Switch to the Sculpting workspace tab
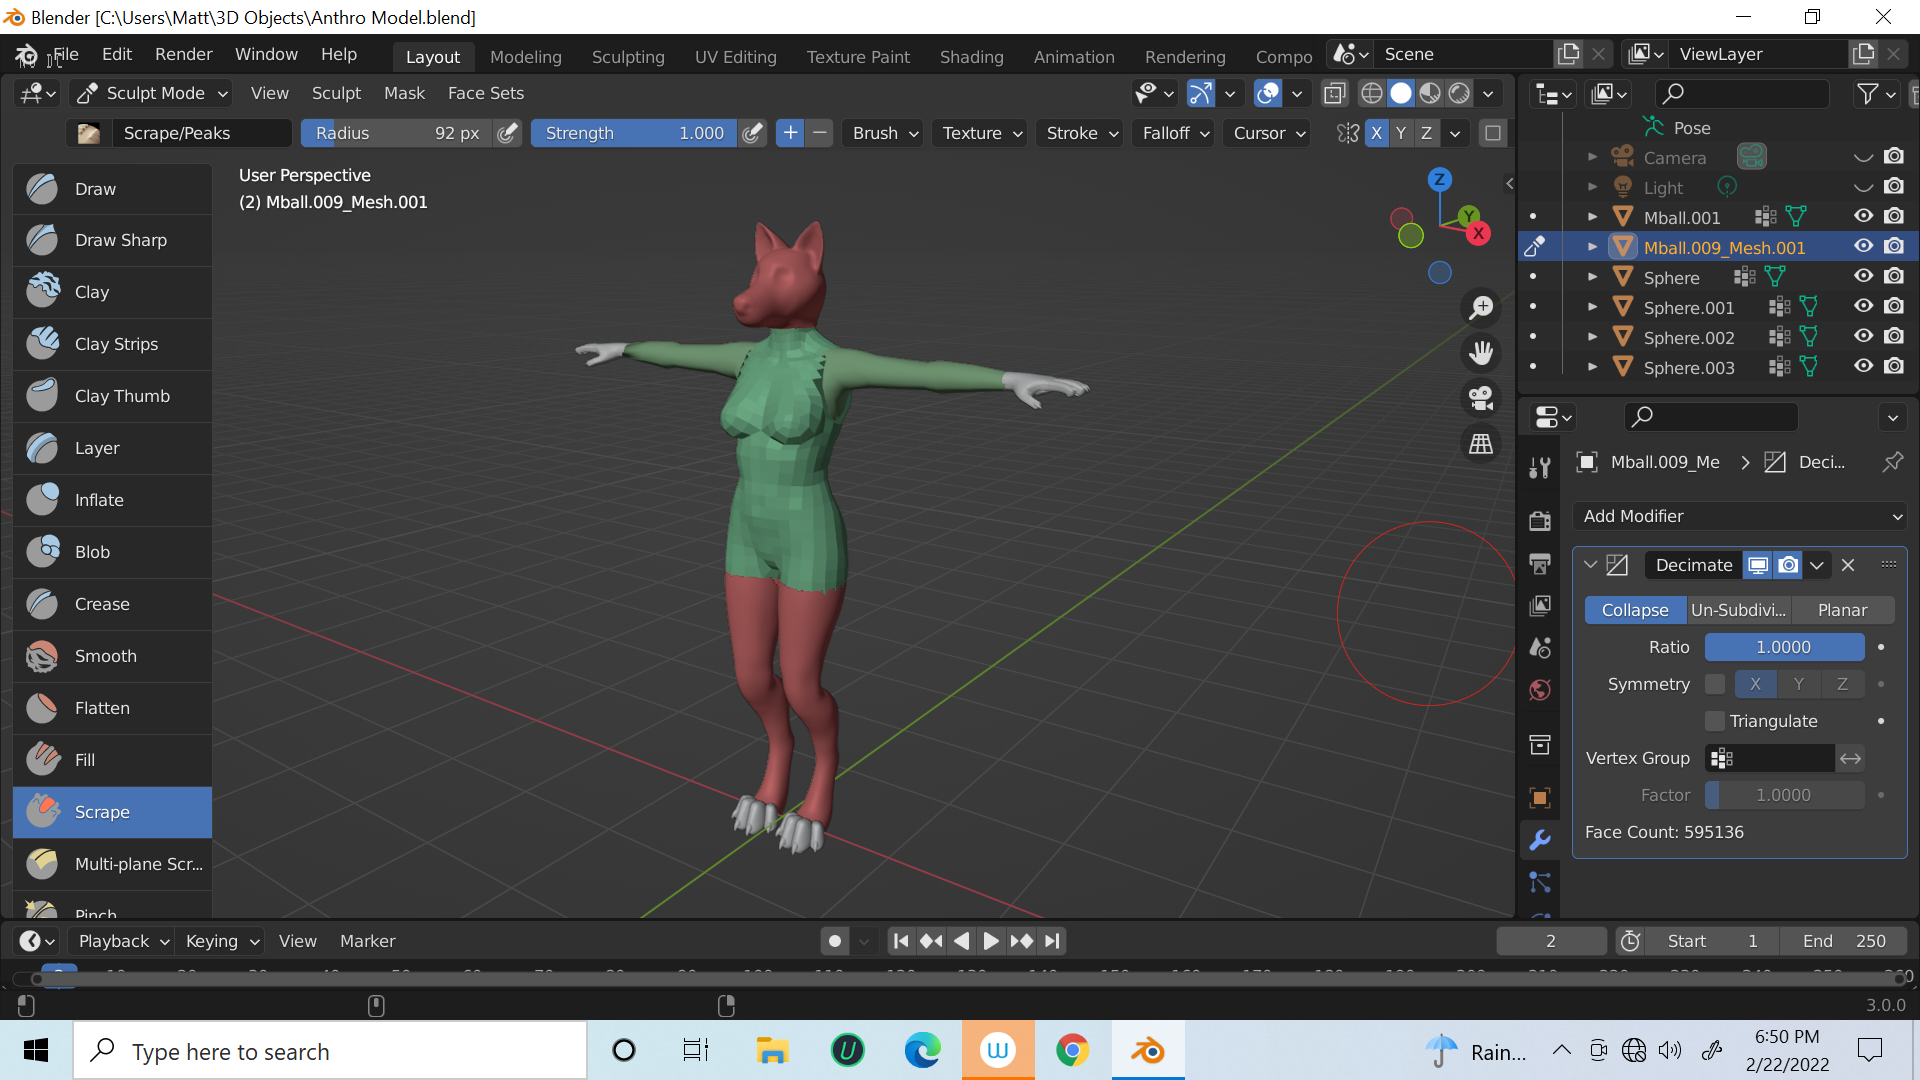Image resolution: width=1920 pixels, height=1080 pixels. (628, 57)
